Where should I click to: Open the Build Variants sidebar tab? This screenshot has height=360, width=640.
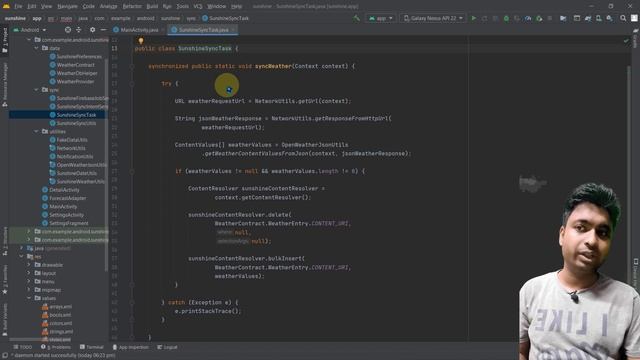5,320
